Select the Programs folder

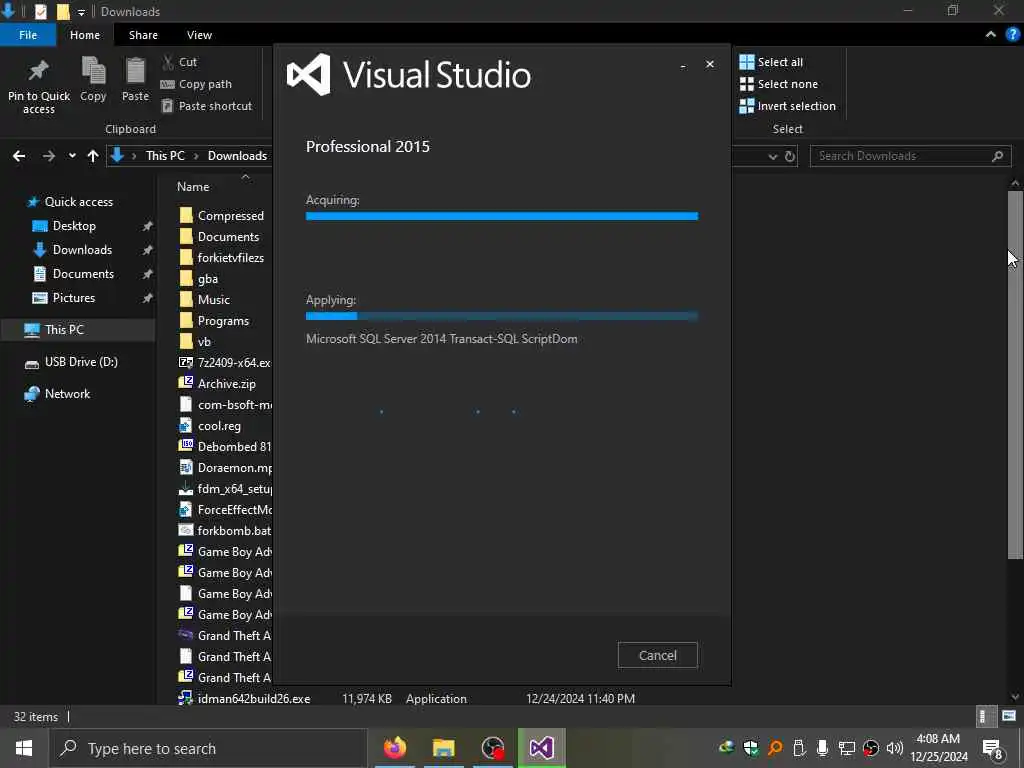pos(223,321)
